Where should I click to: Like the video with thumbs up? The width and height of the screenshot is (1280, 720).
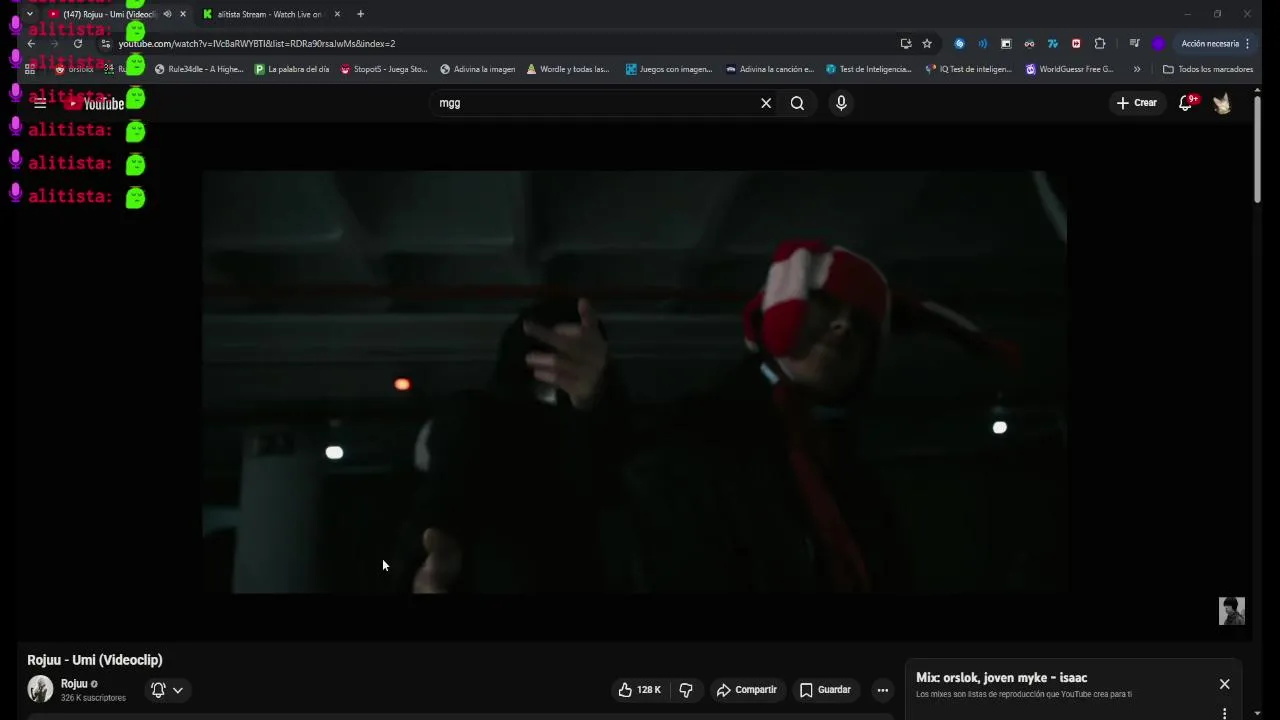click(639, 690)
